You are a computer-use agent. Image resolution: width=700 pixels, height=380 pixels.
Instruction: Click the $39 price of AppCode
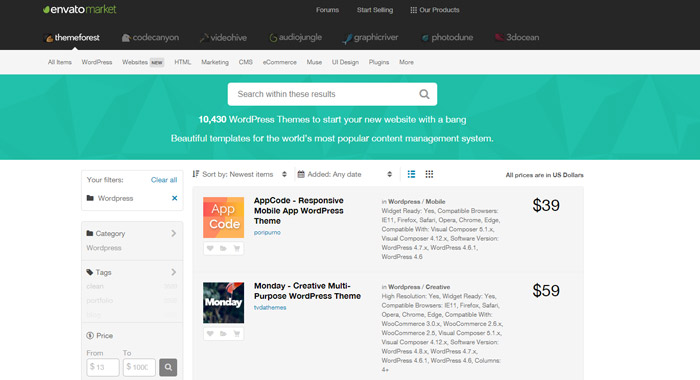(x=546, y=205)
